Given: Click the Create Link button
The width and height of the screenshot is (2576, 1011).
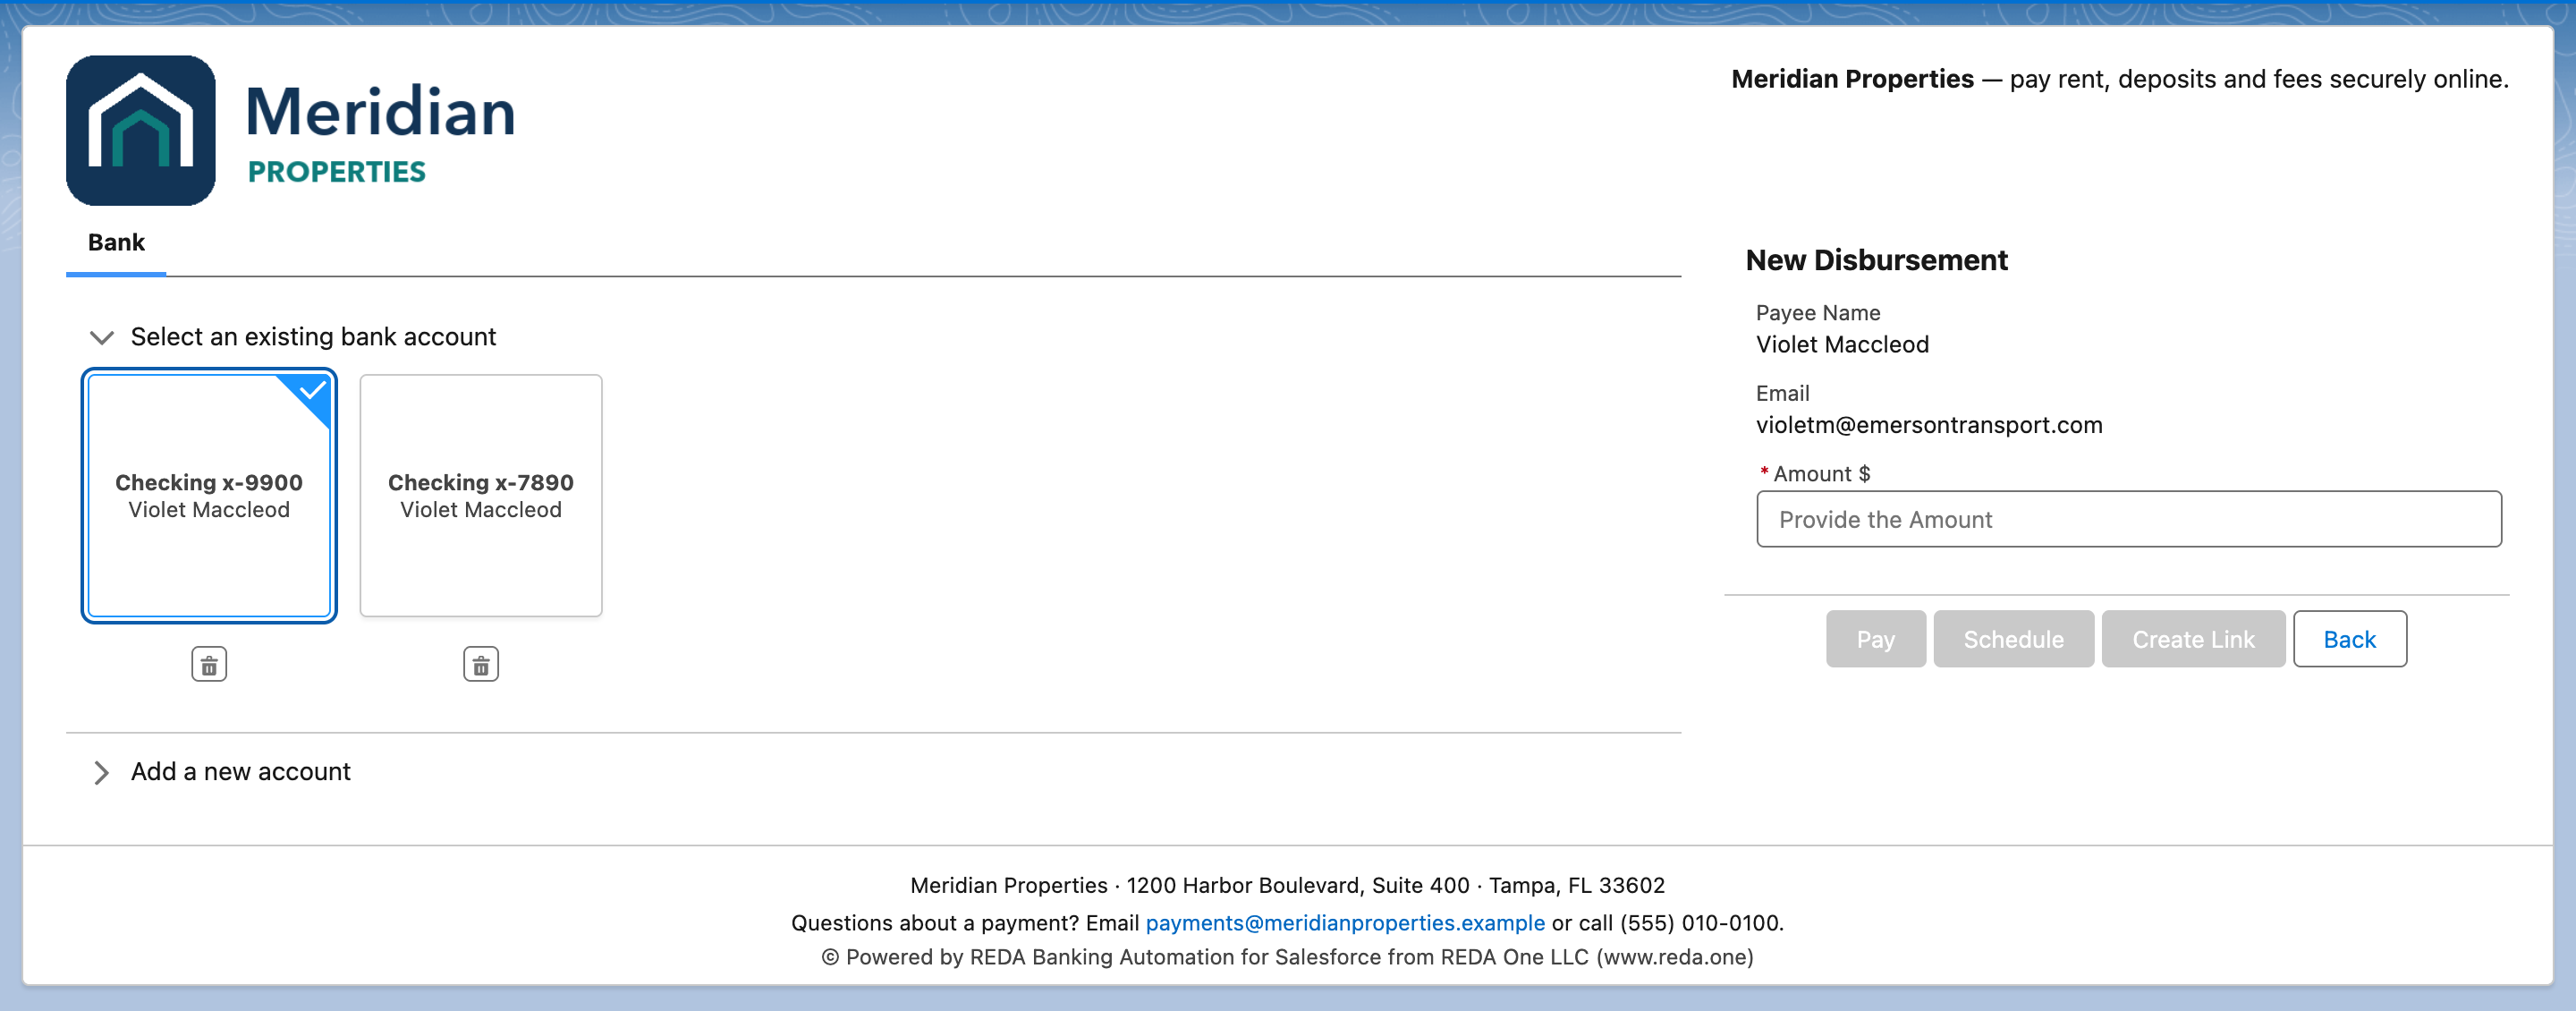Looking at the screenshot, I should pyautogui.click(x=2193, y=640).
